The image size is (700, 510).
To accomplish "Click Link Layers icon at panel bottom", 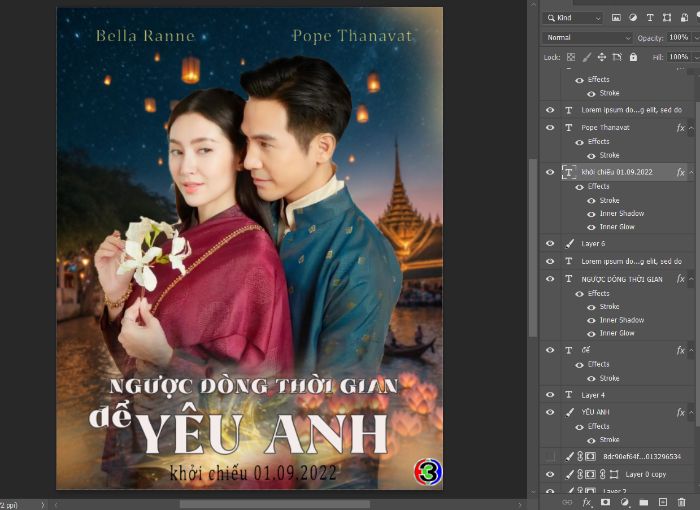I will click(x=567, y=502).
